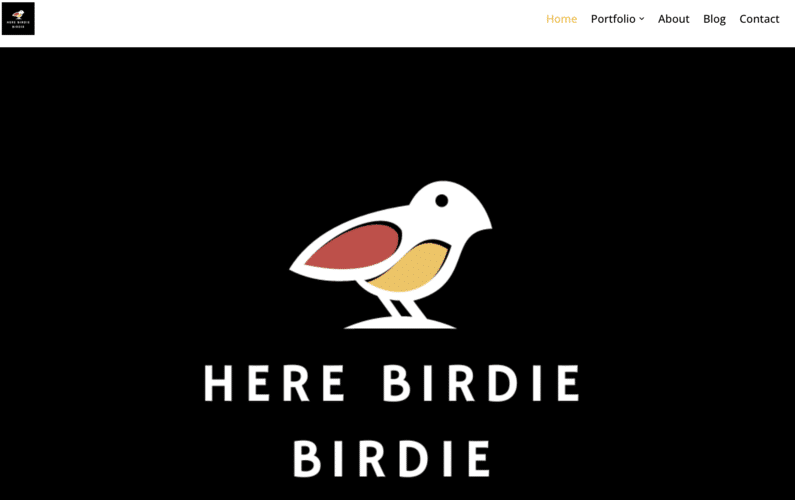
Task: Expand the chevron beside Portfolio
Action: 641,19
